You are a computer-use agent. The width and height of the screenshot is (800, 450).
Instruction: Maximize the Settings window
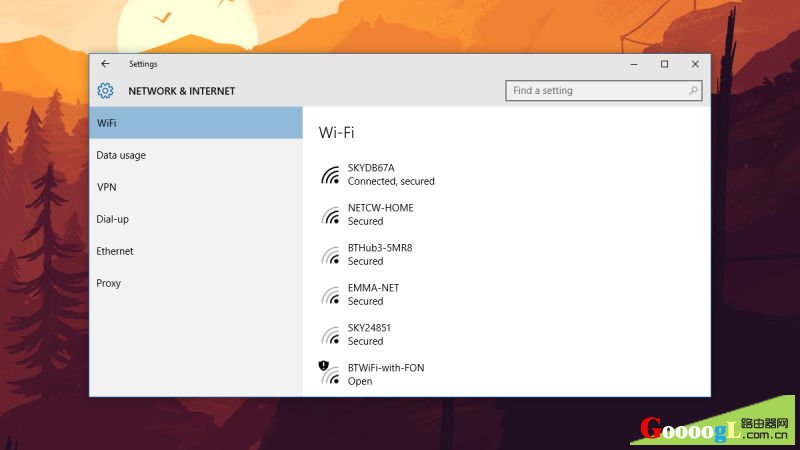pos(664,64)
